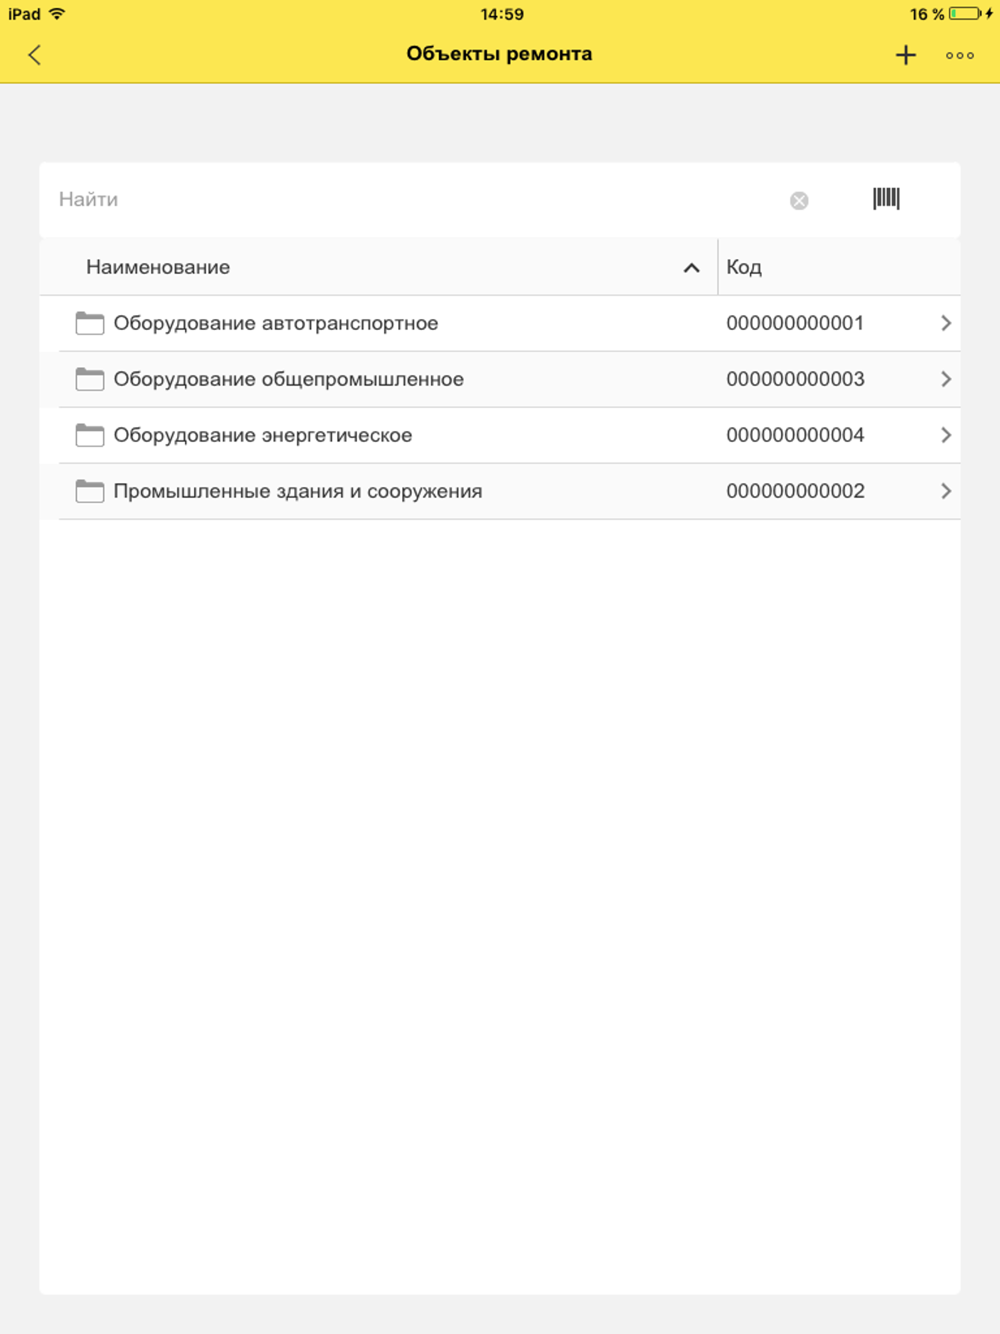Click the folder icon for Оборудование автотранспортное
The image size is (1000, 1334).
[90, 323]
